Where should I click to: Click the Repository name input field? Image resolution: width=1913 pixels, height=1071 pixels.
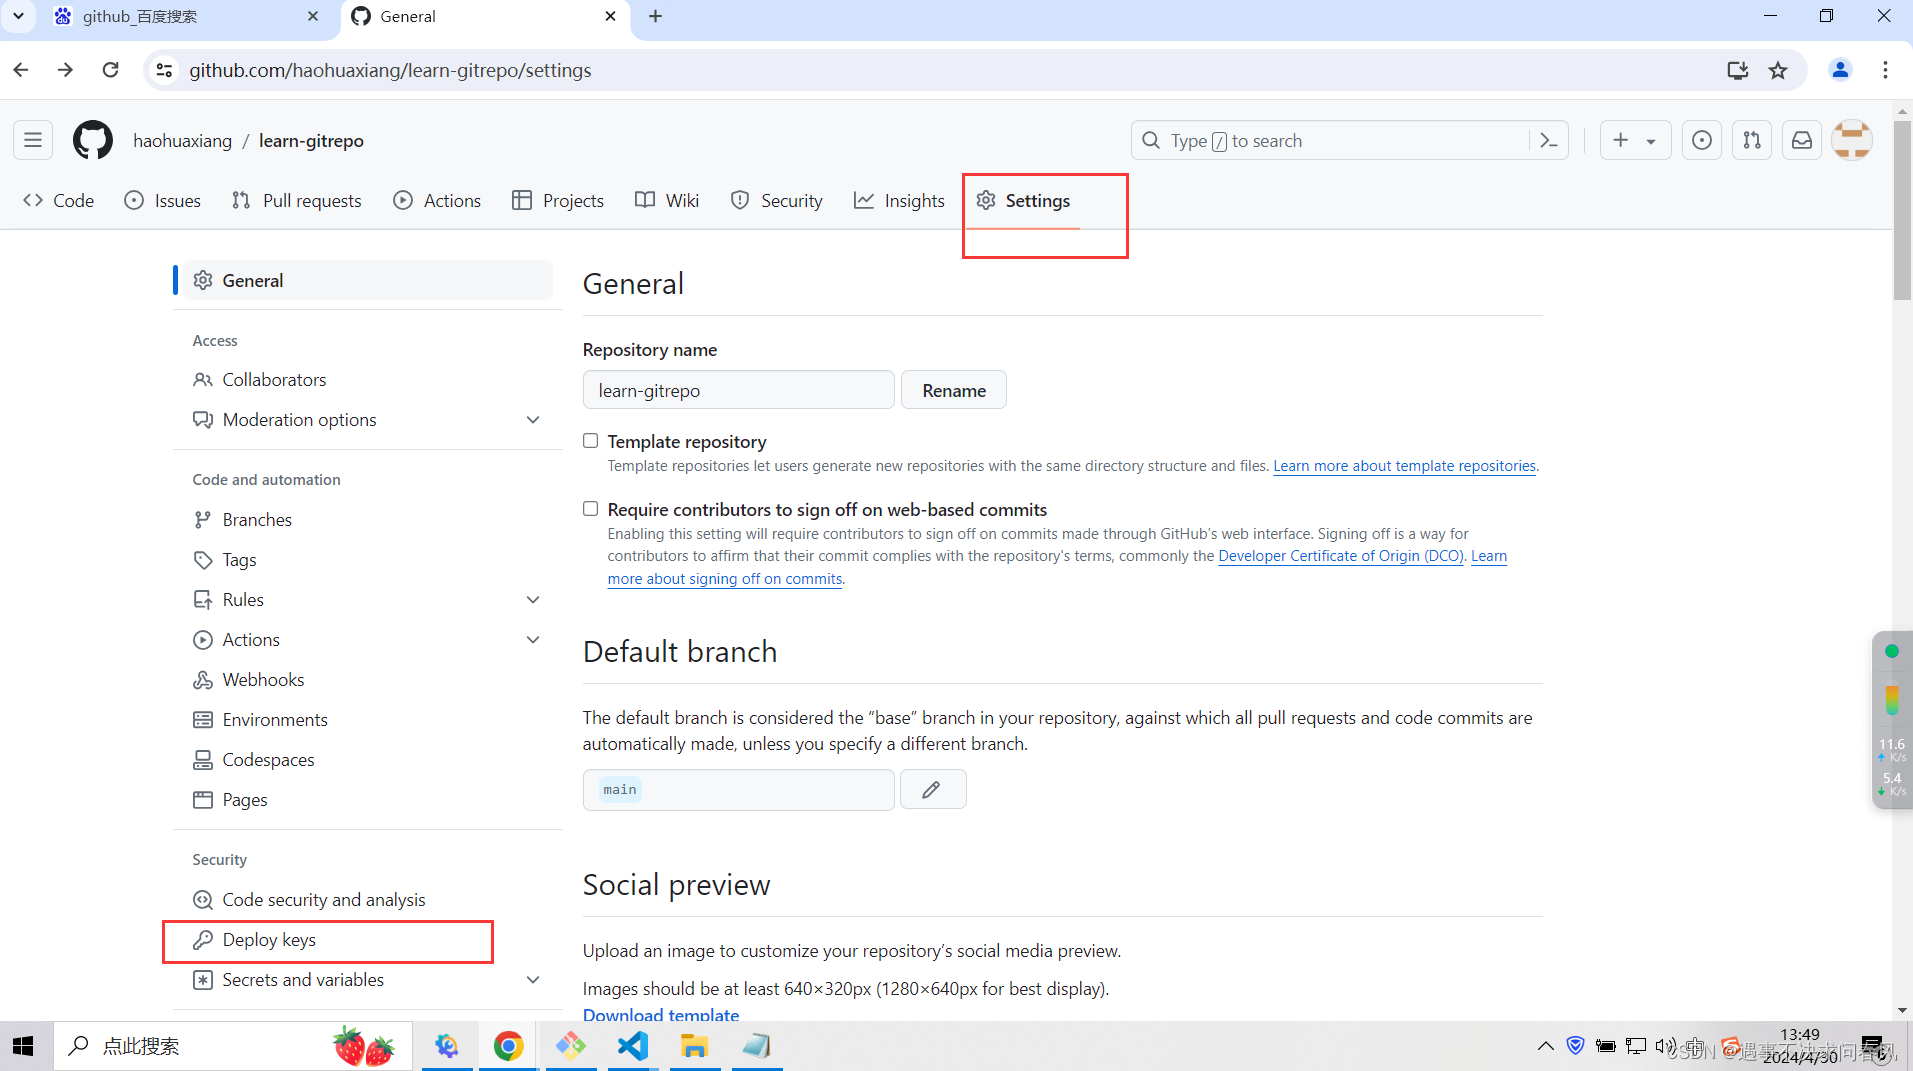pos(738,390)
